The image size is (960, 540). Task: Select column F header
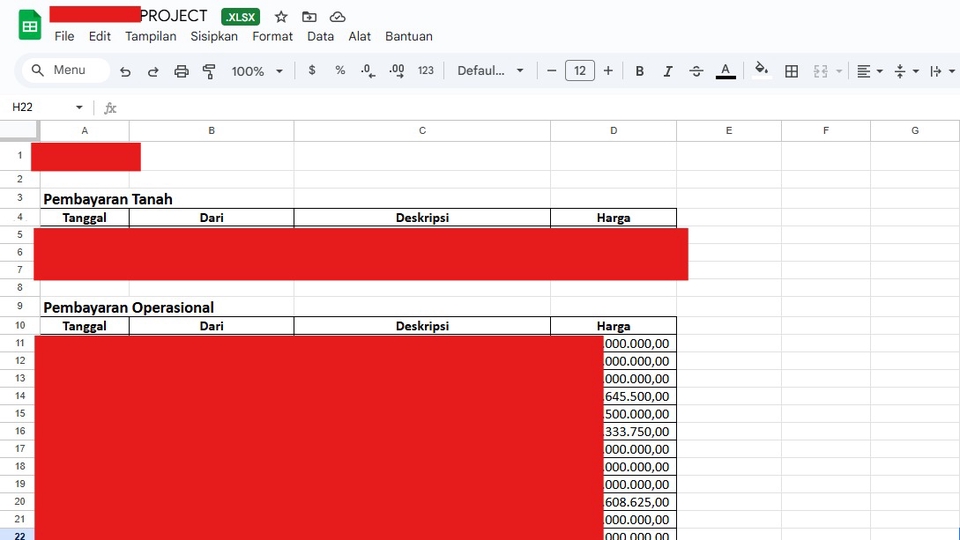[825, 130]
